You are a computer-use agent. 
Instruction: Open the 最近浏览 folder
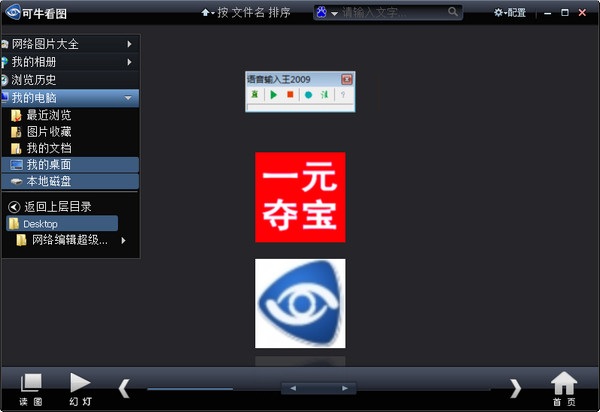point(70,115)
